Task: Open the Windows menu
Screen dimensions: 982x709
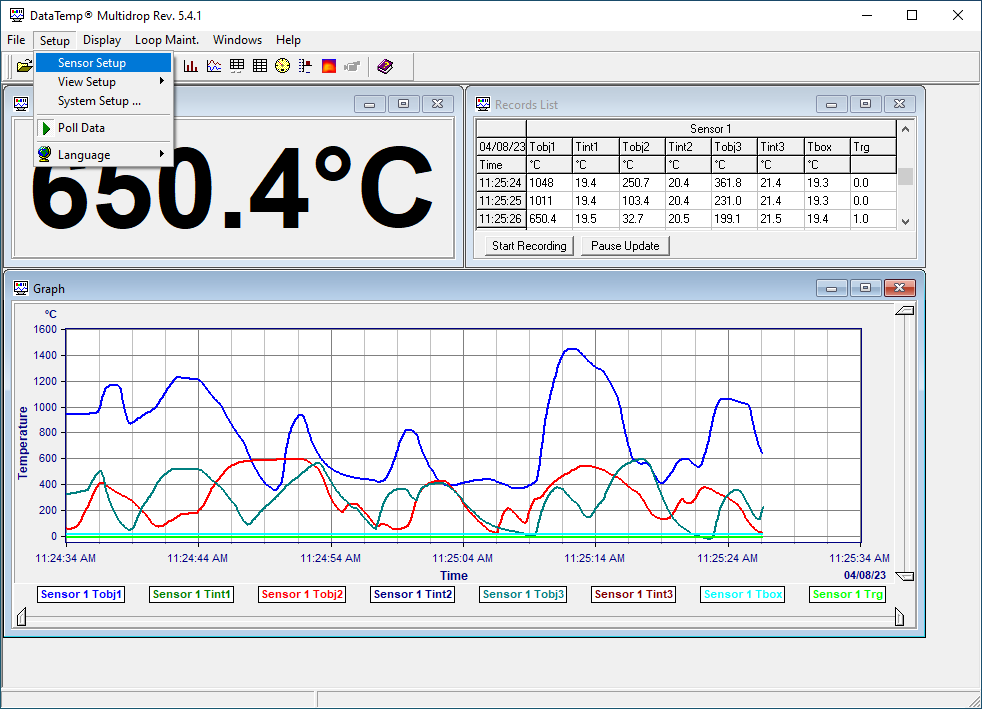Action: 237,40
